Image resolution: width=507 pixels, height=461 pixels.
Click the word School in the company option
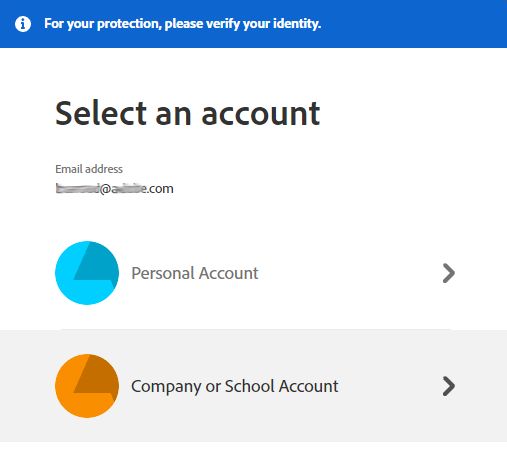[x=250, y=386]
